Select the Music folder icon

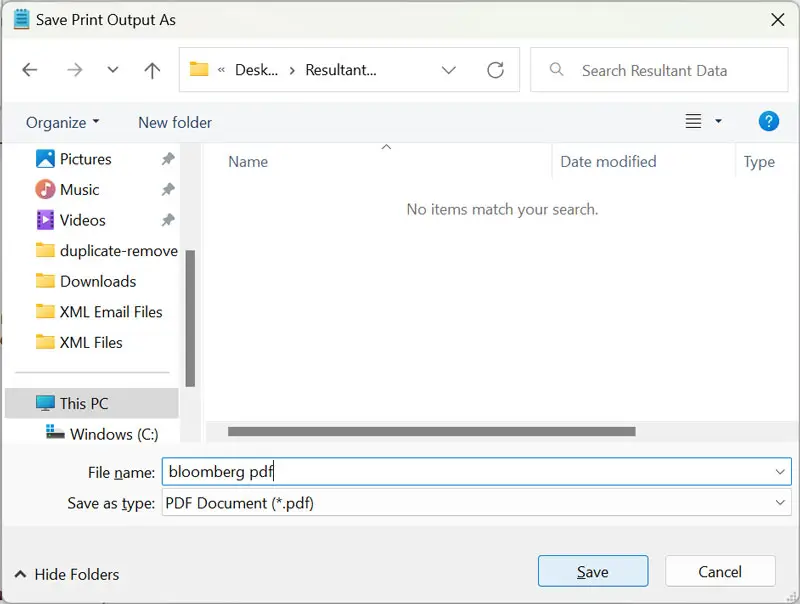(45, 189)
